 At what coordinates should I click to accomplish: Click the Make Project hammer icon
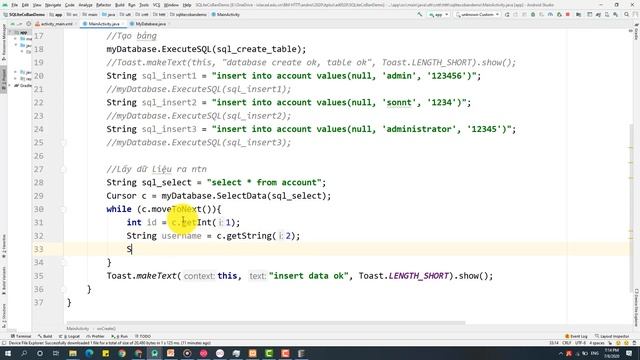click(420, 14)
